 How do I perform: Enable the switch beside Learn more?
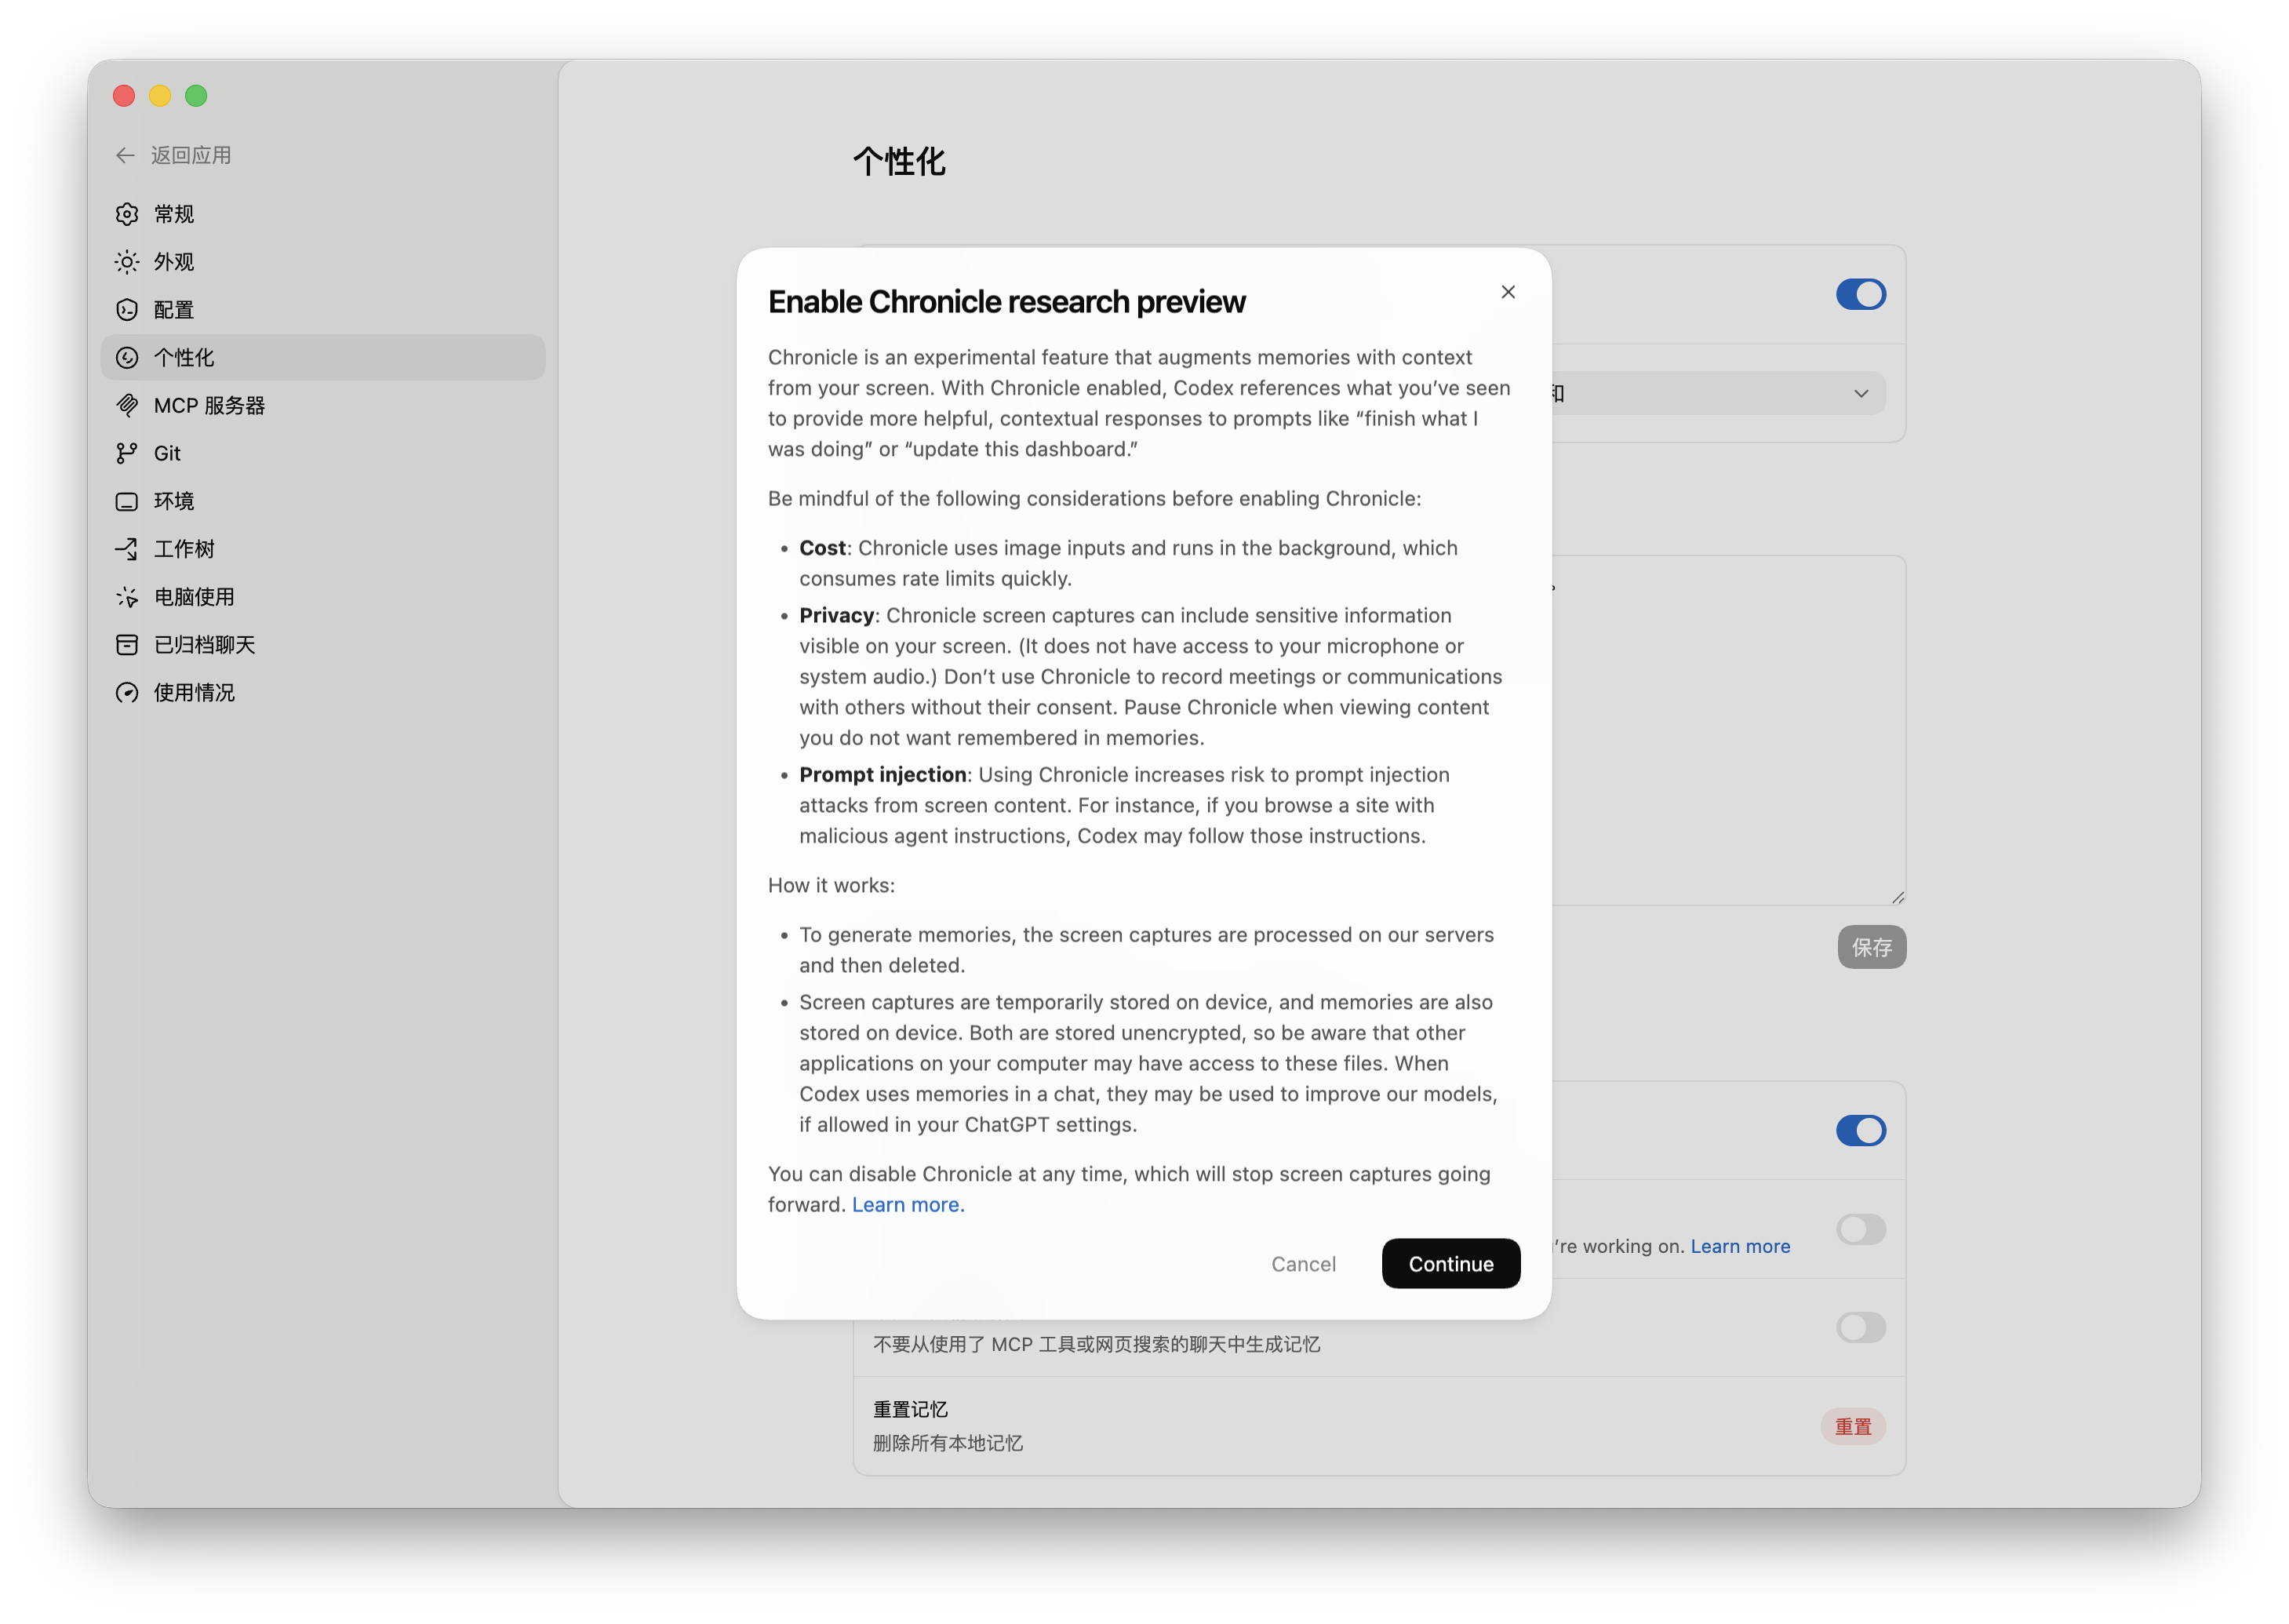pos(1860,1229)
